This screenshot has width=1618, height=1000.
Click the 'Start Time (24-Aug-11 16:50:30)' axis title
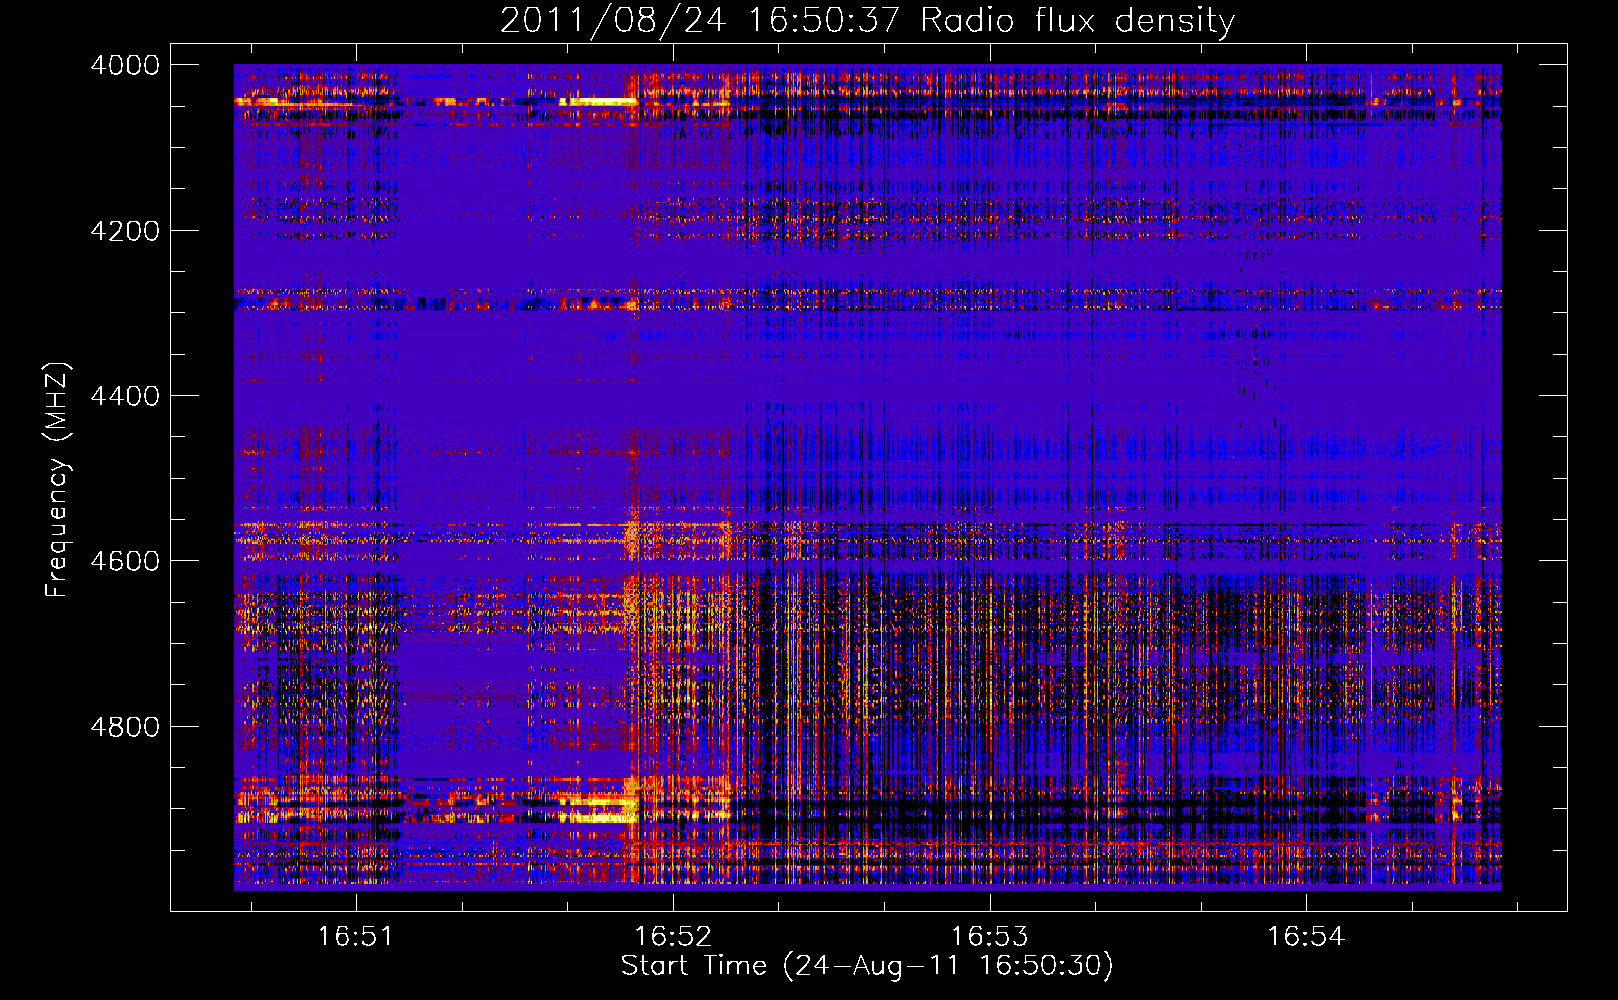tap(867, 966)
